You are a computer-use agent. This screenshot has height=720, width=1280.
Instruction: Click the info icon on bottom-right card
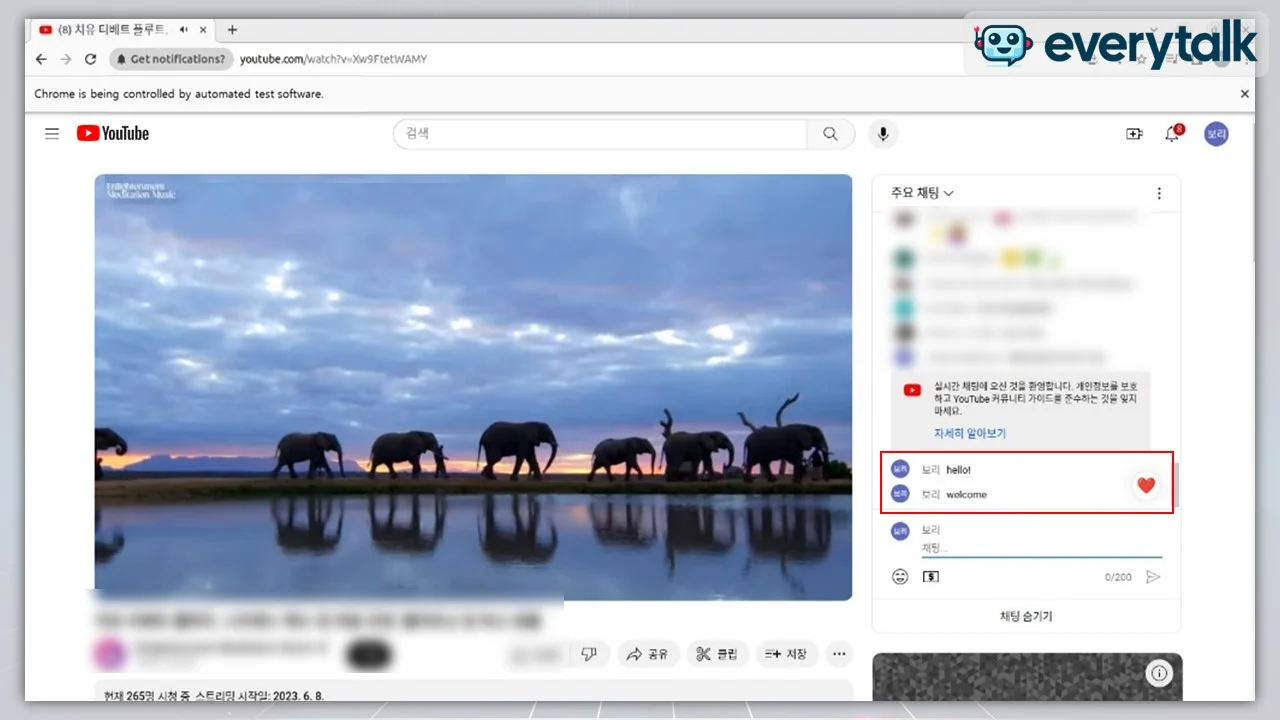coord(1159,673)
